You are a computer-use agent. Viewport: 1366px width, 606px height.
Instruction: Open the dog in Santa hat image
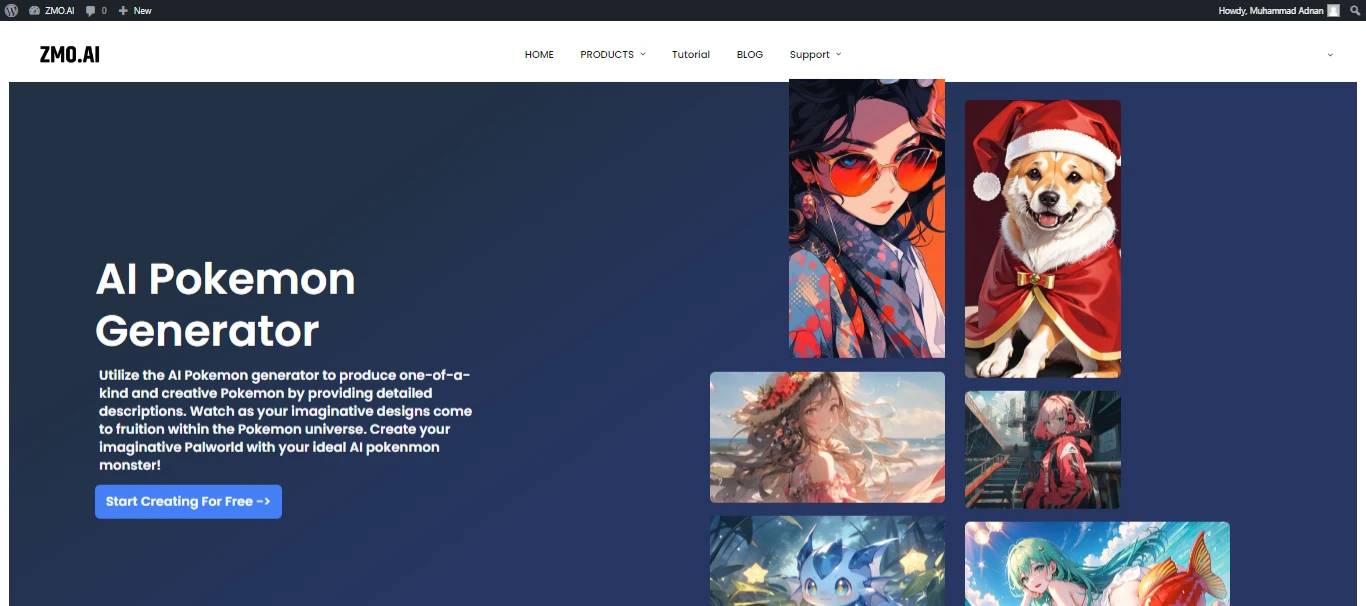1043,239
